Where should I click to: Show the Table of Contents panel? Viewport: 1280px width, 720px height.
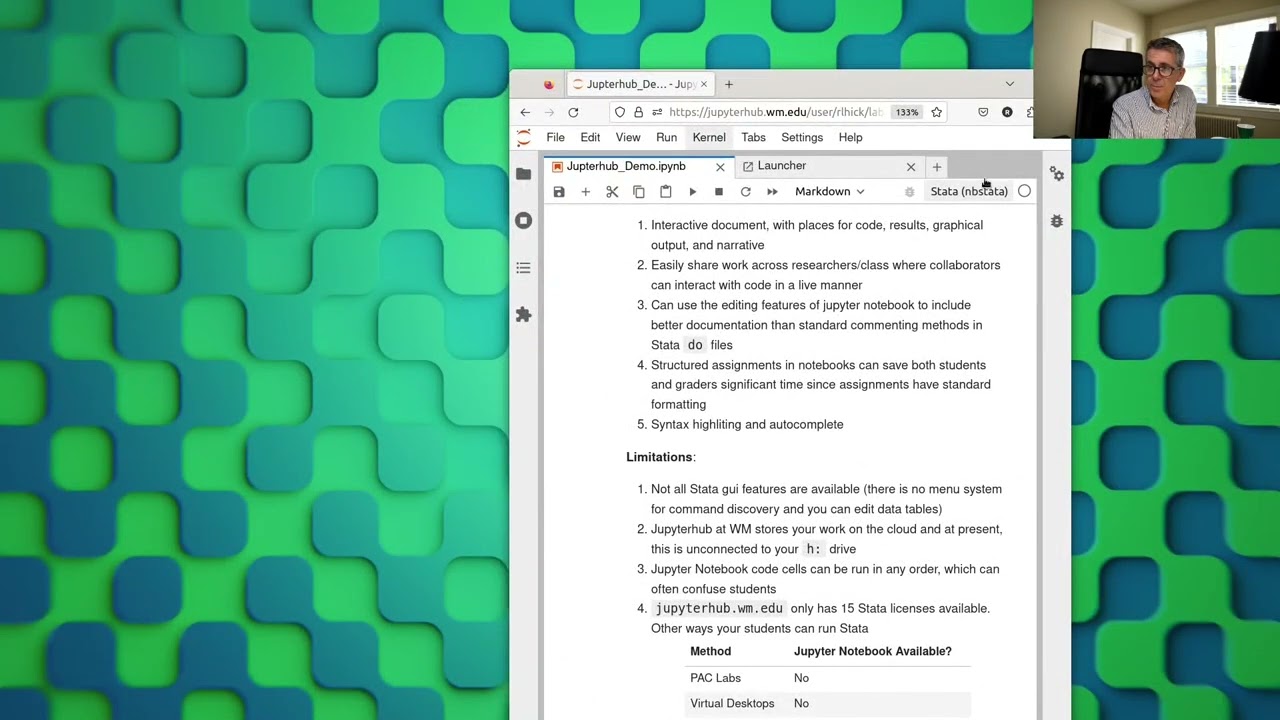(523, 267)
